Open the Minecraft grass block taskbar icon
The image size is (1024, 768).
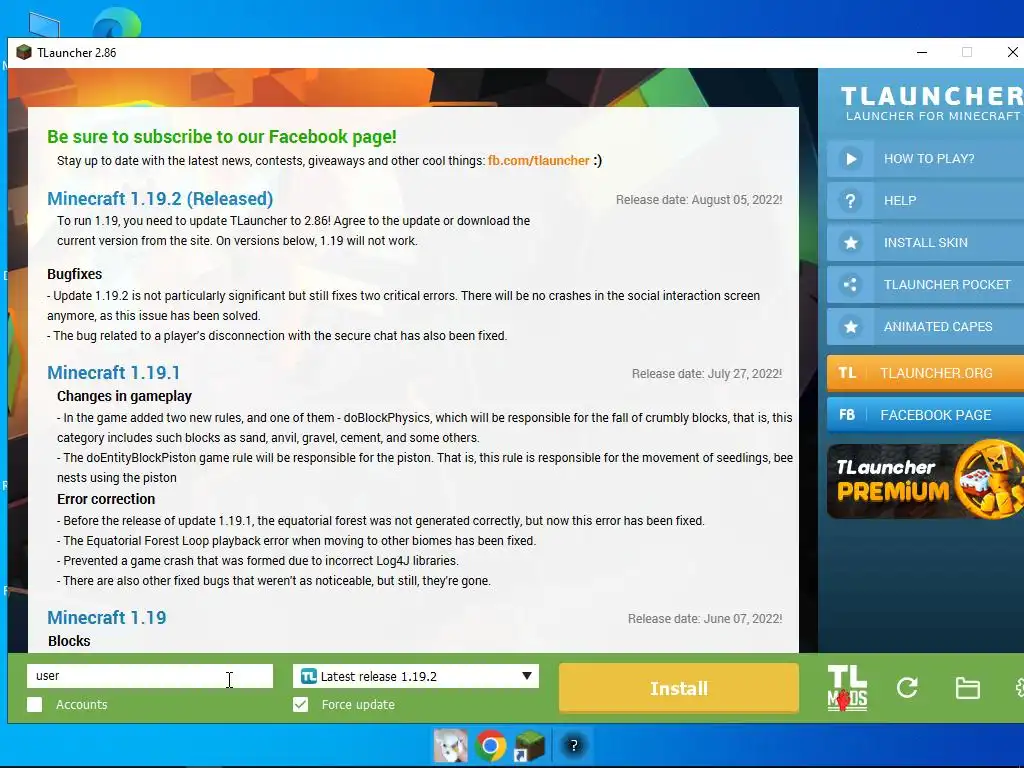[x=530, y=745]
